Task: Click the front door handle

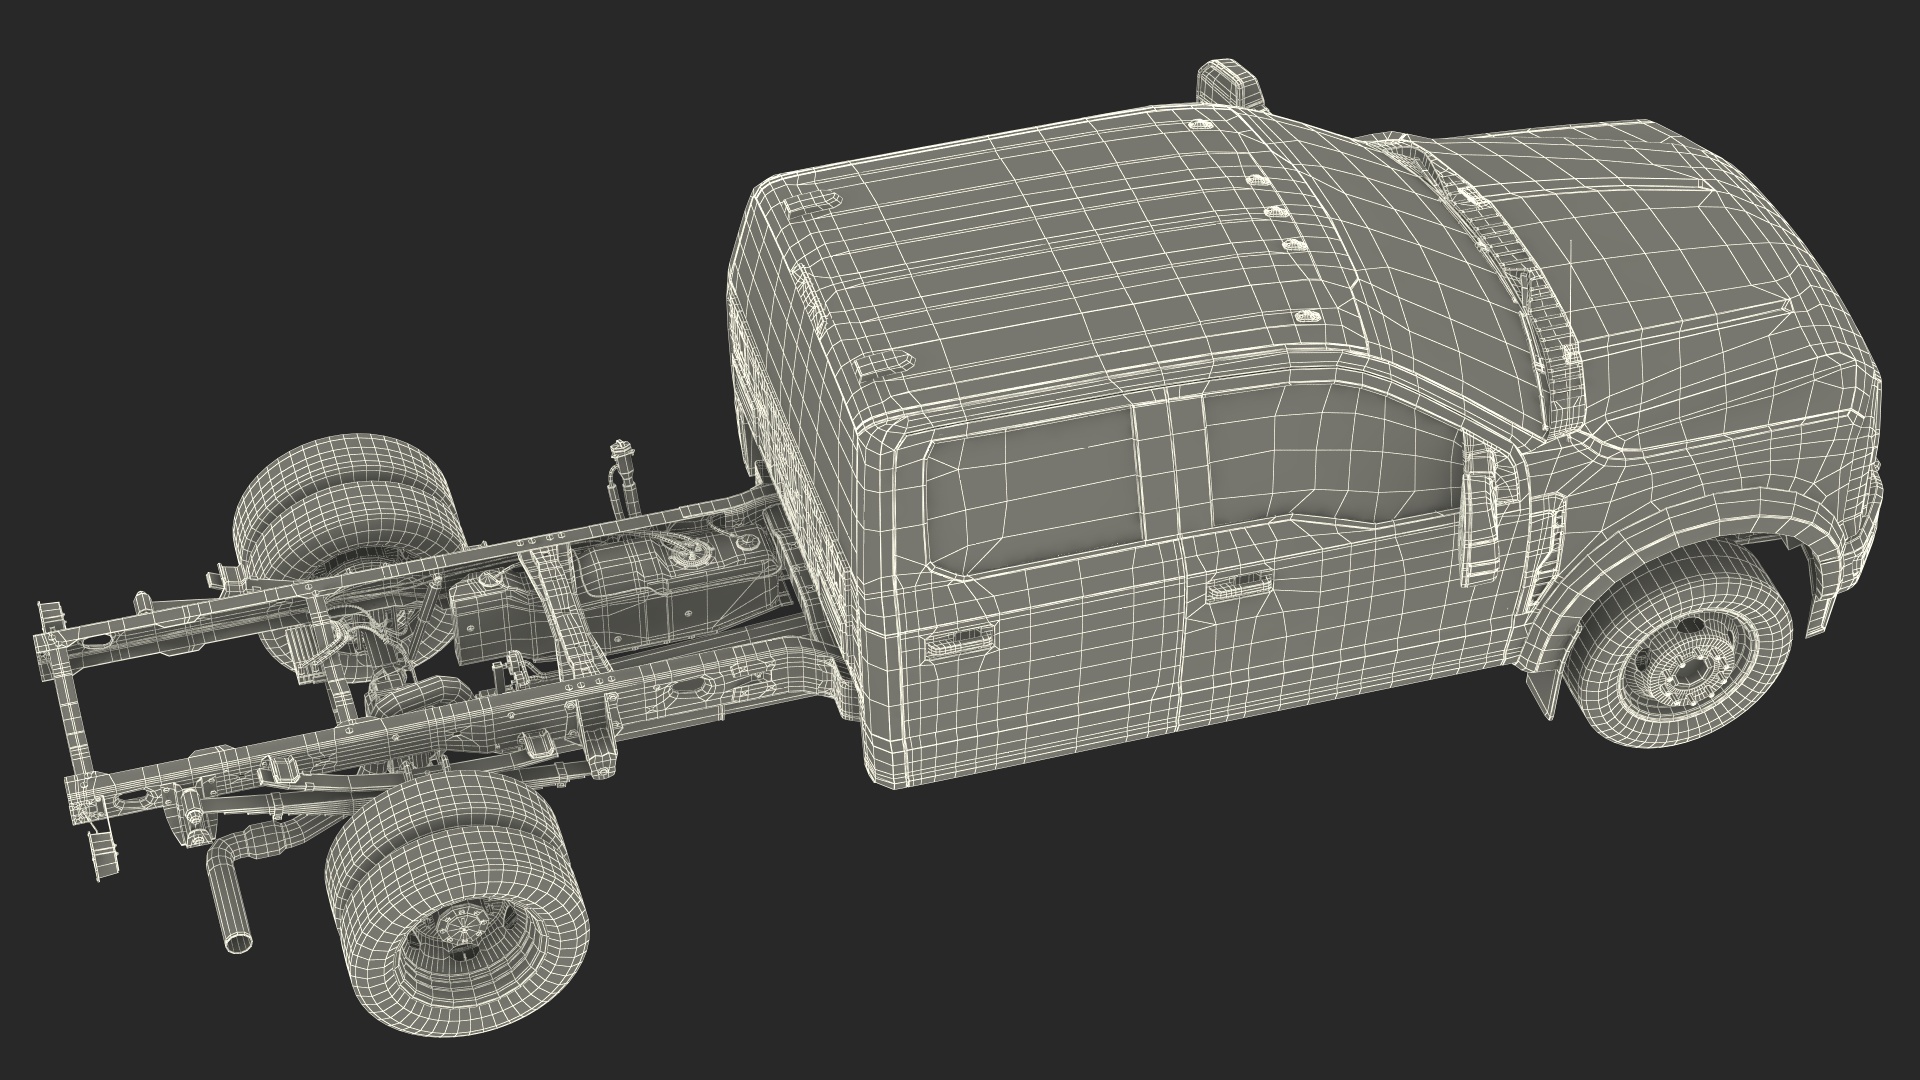Action: click(1237, 590)
